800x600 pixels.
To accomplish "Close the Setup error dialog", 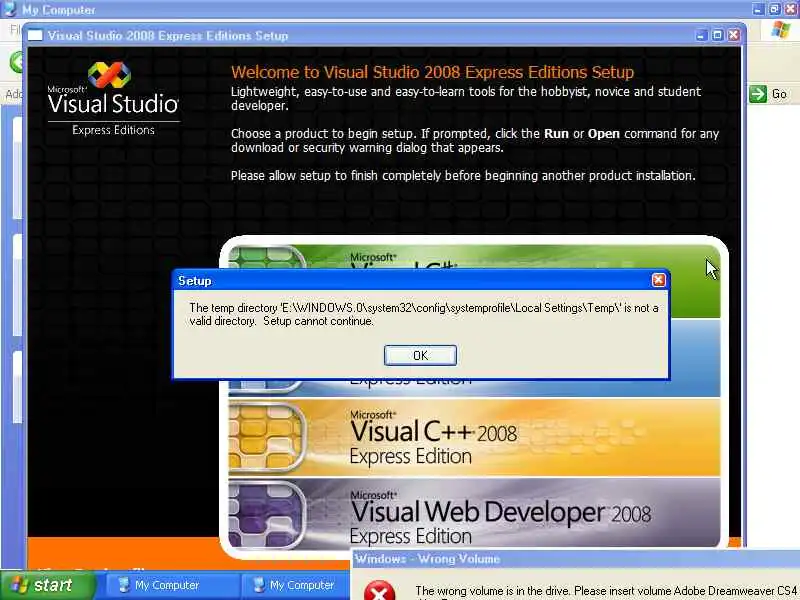I will [659, 280].
